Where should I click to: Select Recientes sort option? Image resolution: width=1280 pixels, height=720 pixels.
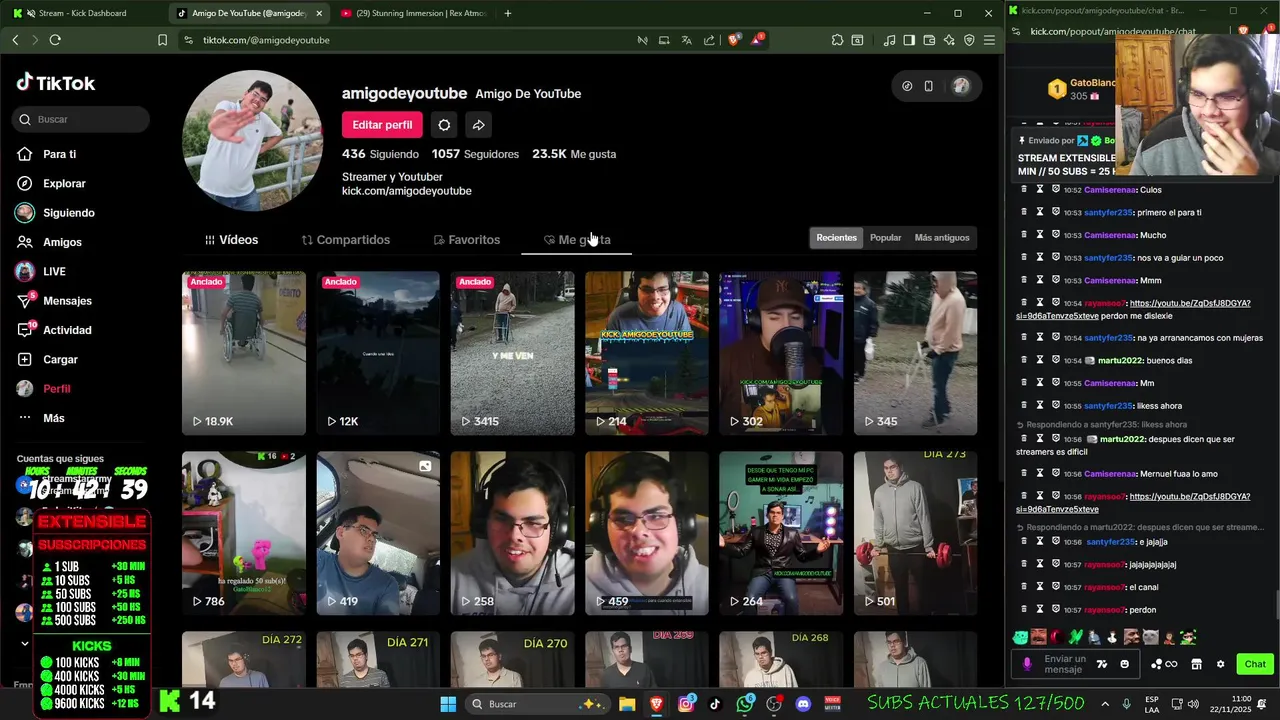pyautogui.click(x=836, y=238)
